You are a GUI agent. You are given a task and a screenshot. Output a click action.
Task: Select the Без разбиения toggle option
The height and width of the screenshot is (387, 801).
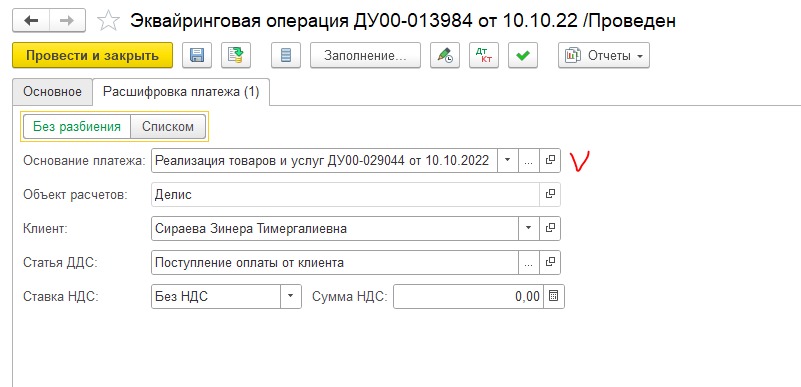(77, 126)
